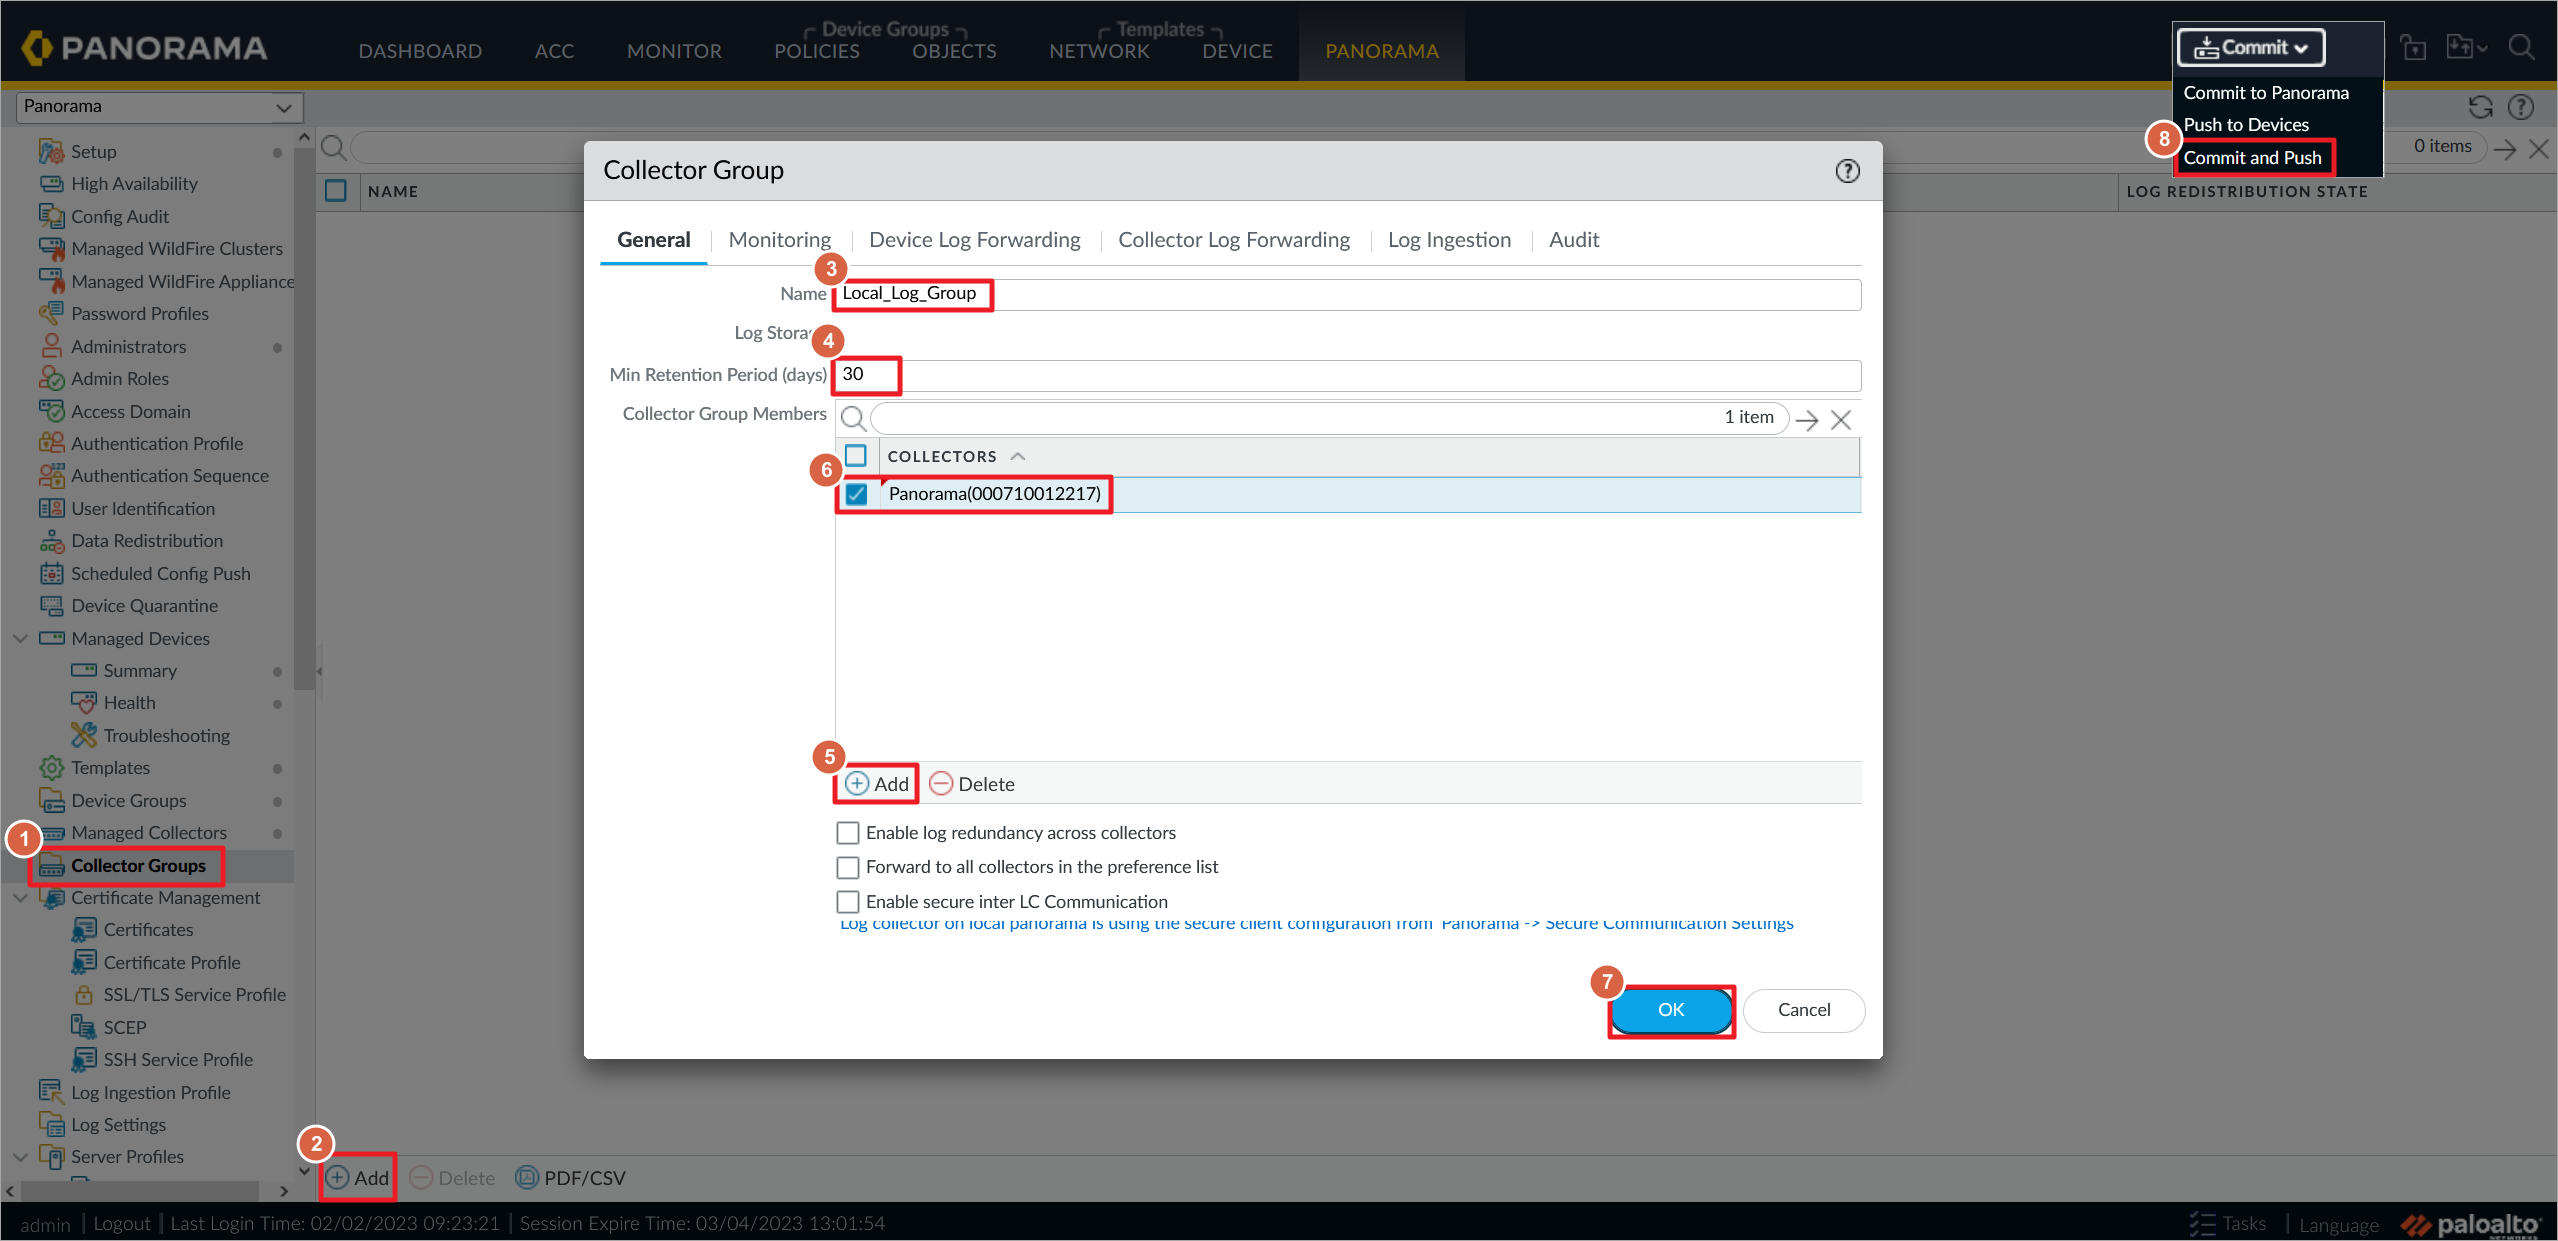Uncheck the Panorama(000710012217) collector checkbox
2558x1241 pixels.
tap(857, 494)
